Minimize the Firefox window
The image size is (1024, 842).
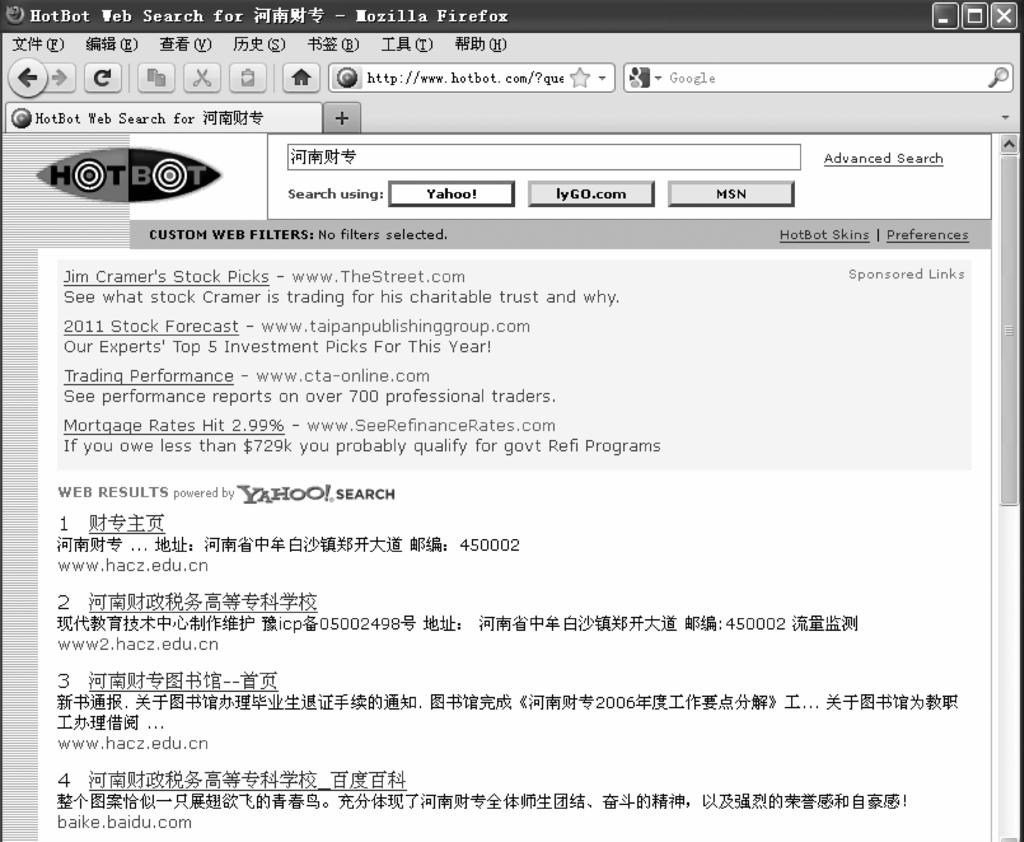coord(944,16)
